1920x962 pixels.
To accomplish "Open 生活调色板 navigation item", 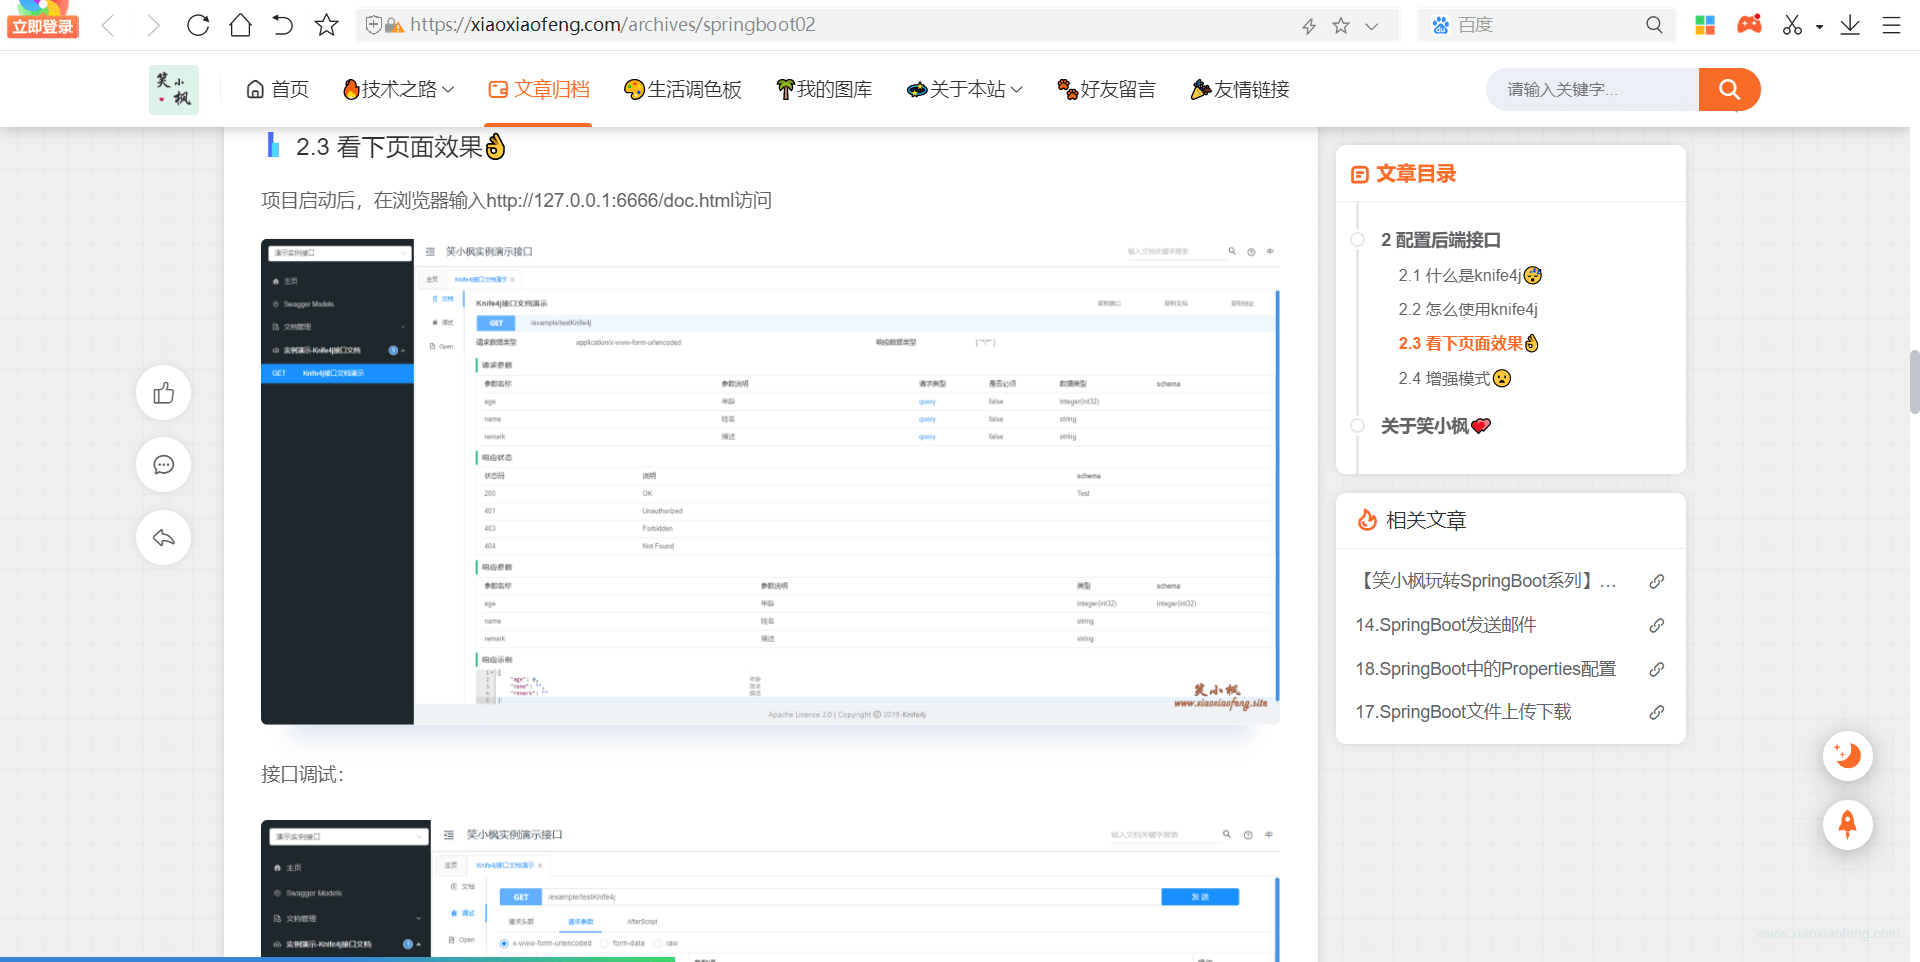I will pyautogui.click(x=683, y=89).
